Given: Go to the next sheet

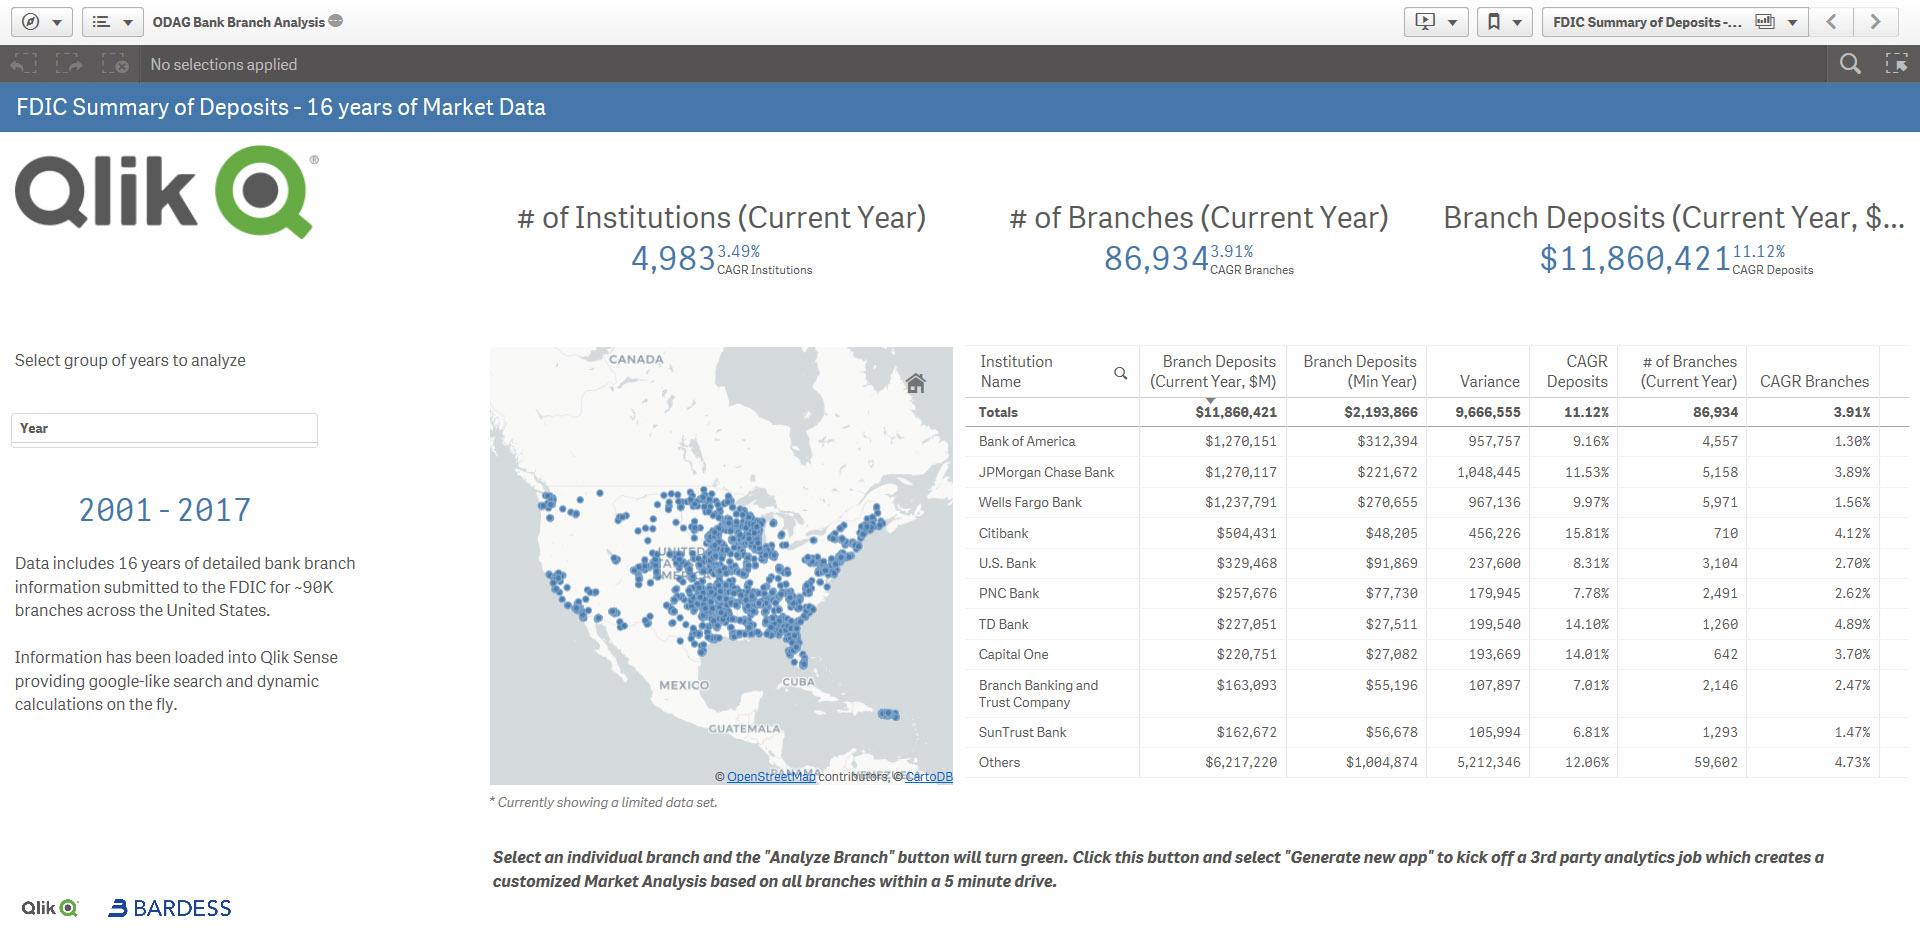Looking at the screenshot, I should click(x=1876, y=22).
